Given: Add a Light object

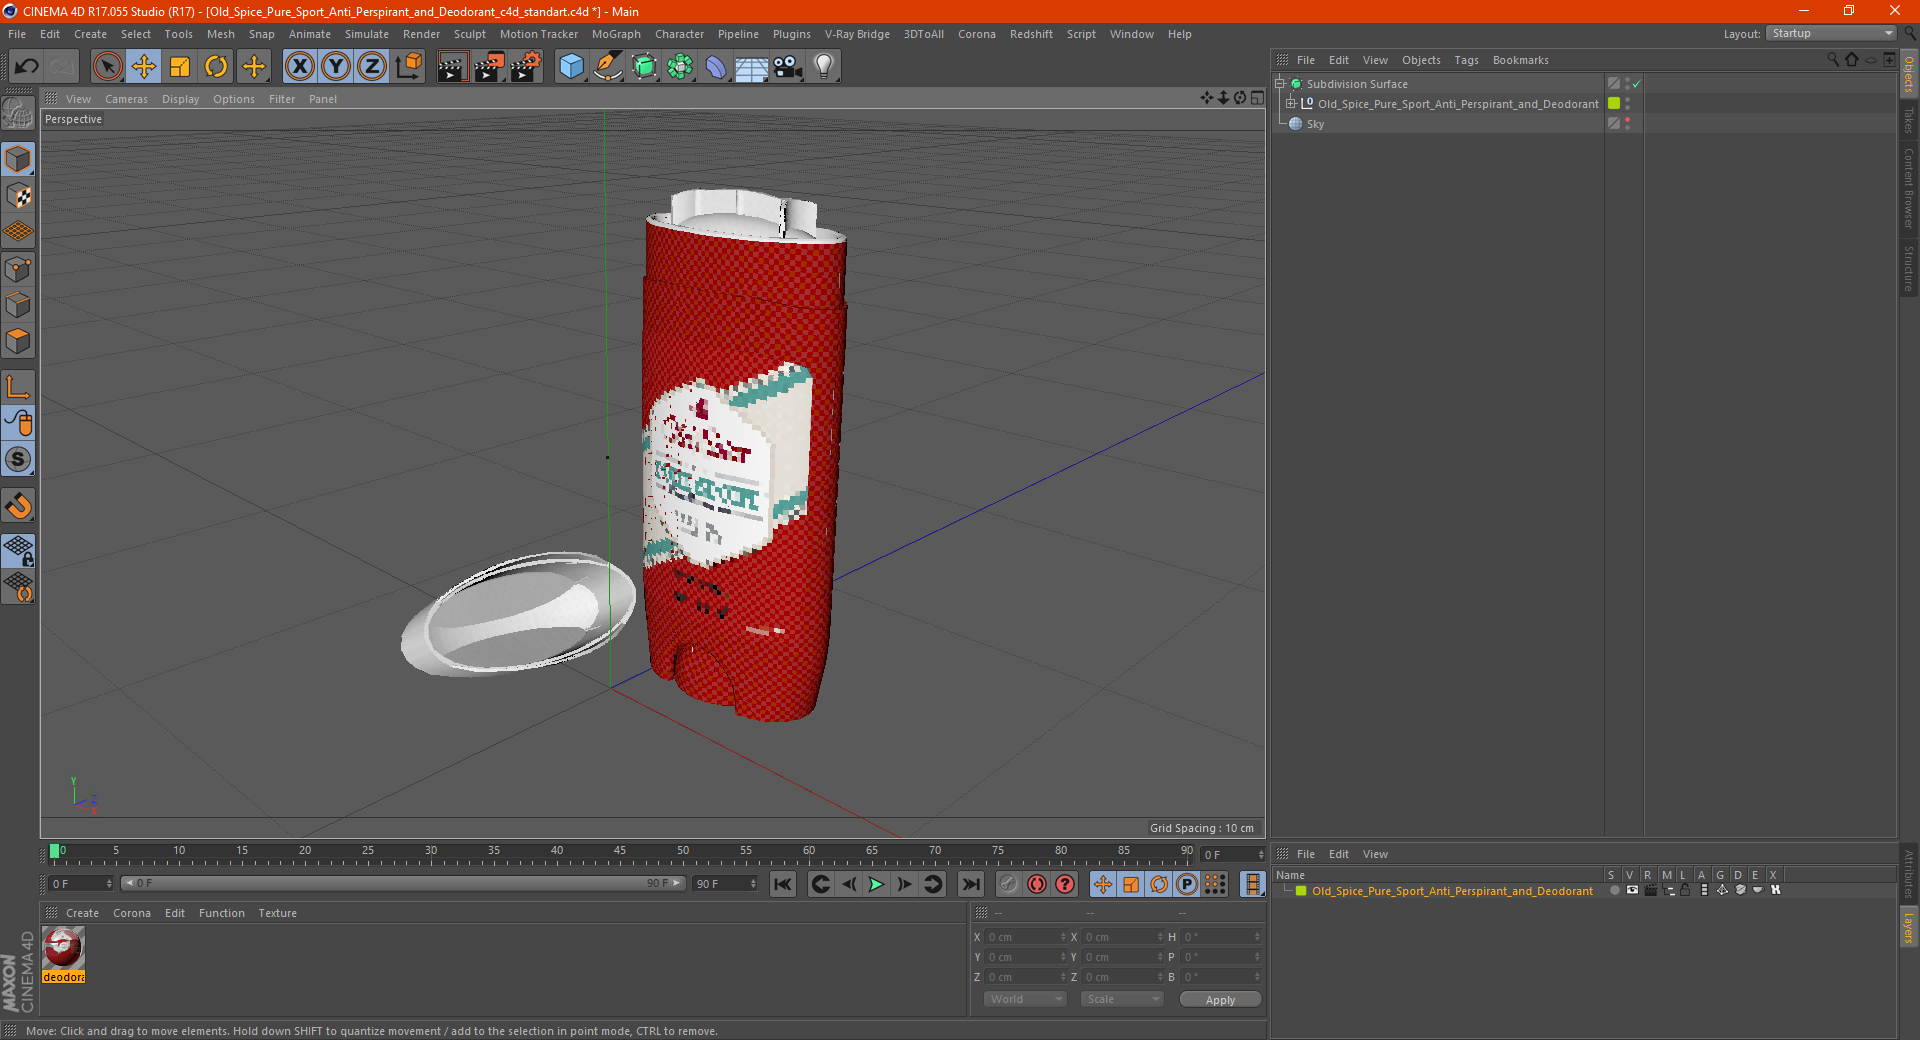Looking at the screenshot, I should click(824, 67).
